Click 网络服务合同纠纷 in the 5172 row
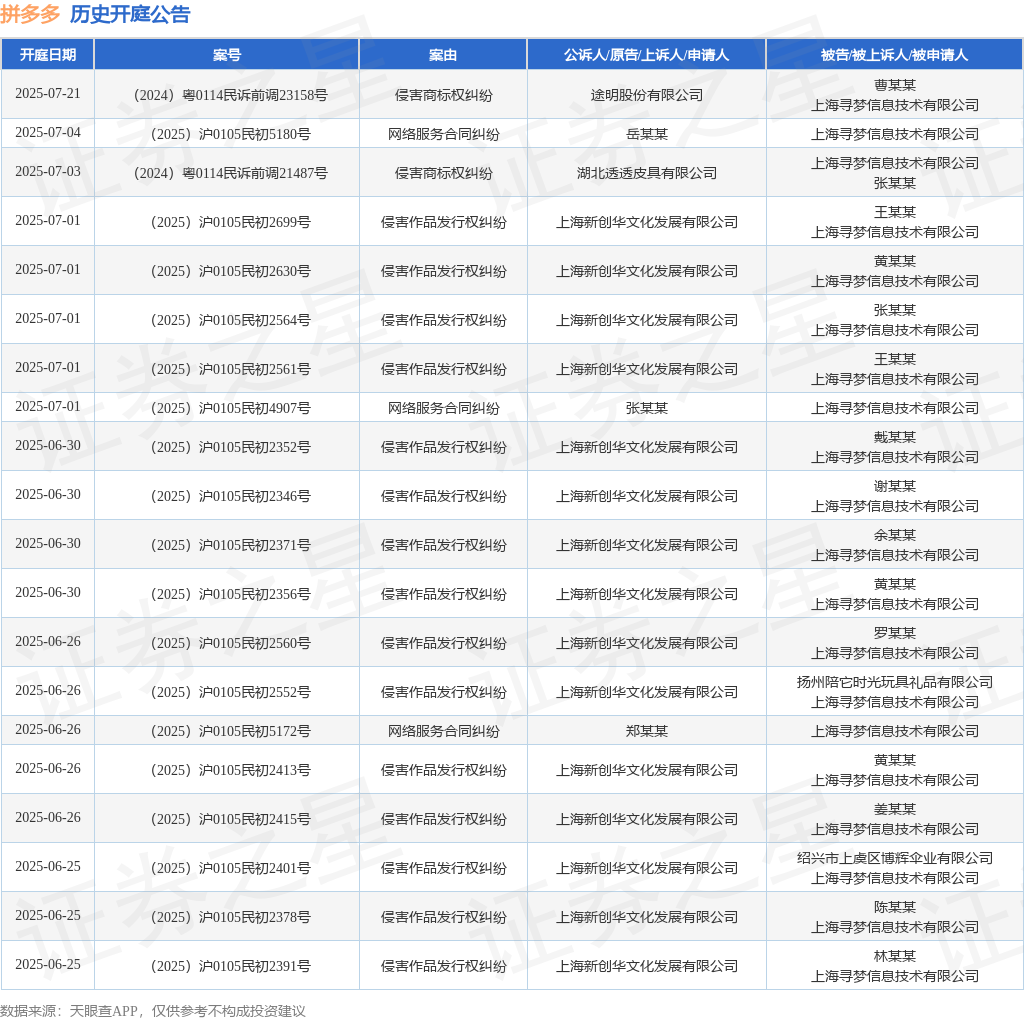Image resolution: width=1024 pixels, height=1020 pixels. (x=443, y=731)
